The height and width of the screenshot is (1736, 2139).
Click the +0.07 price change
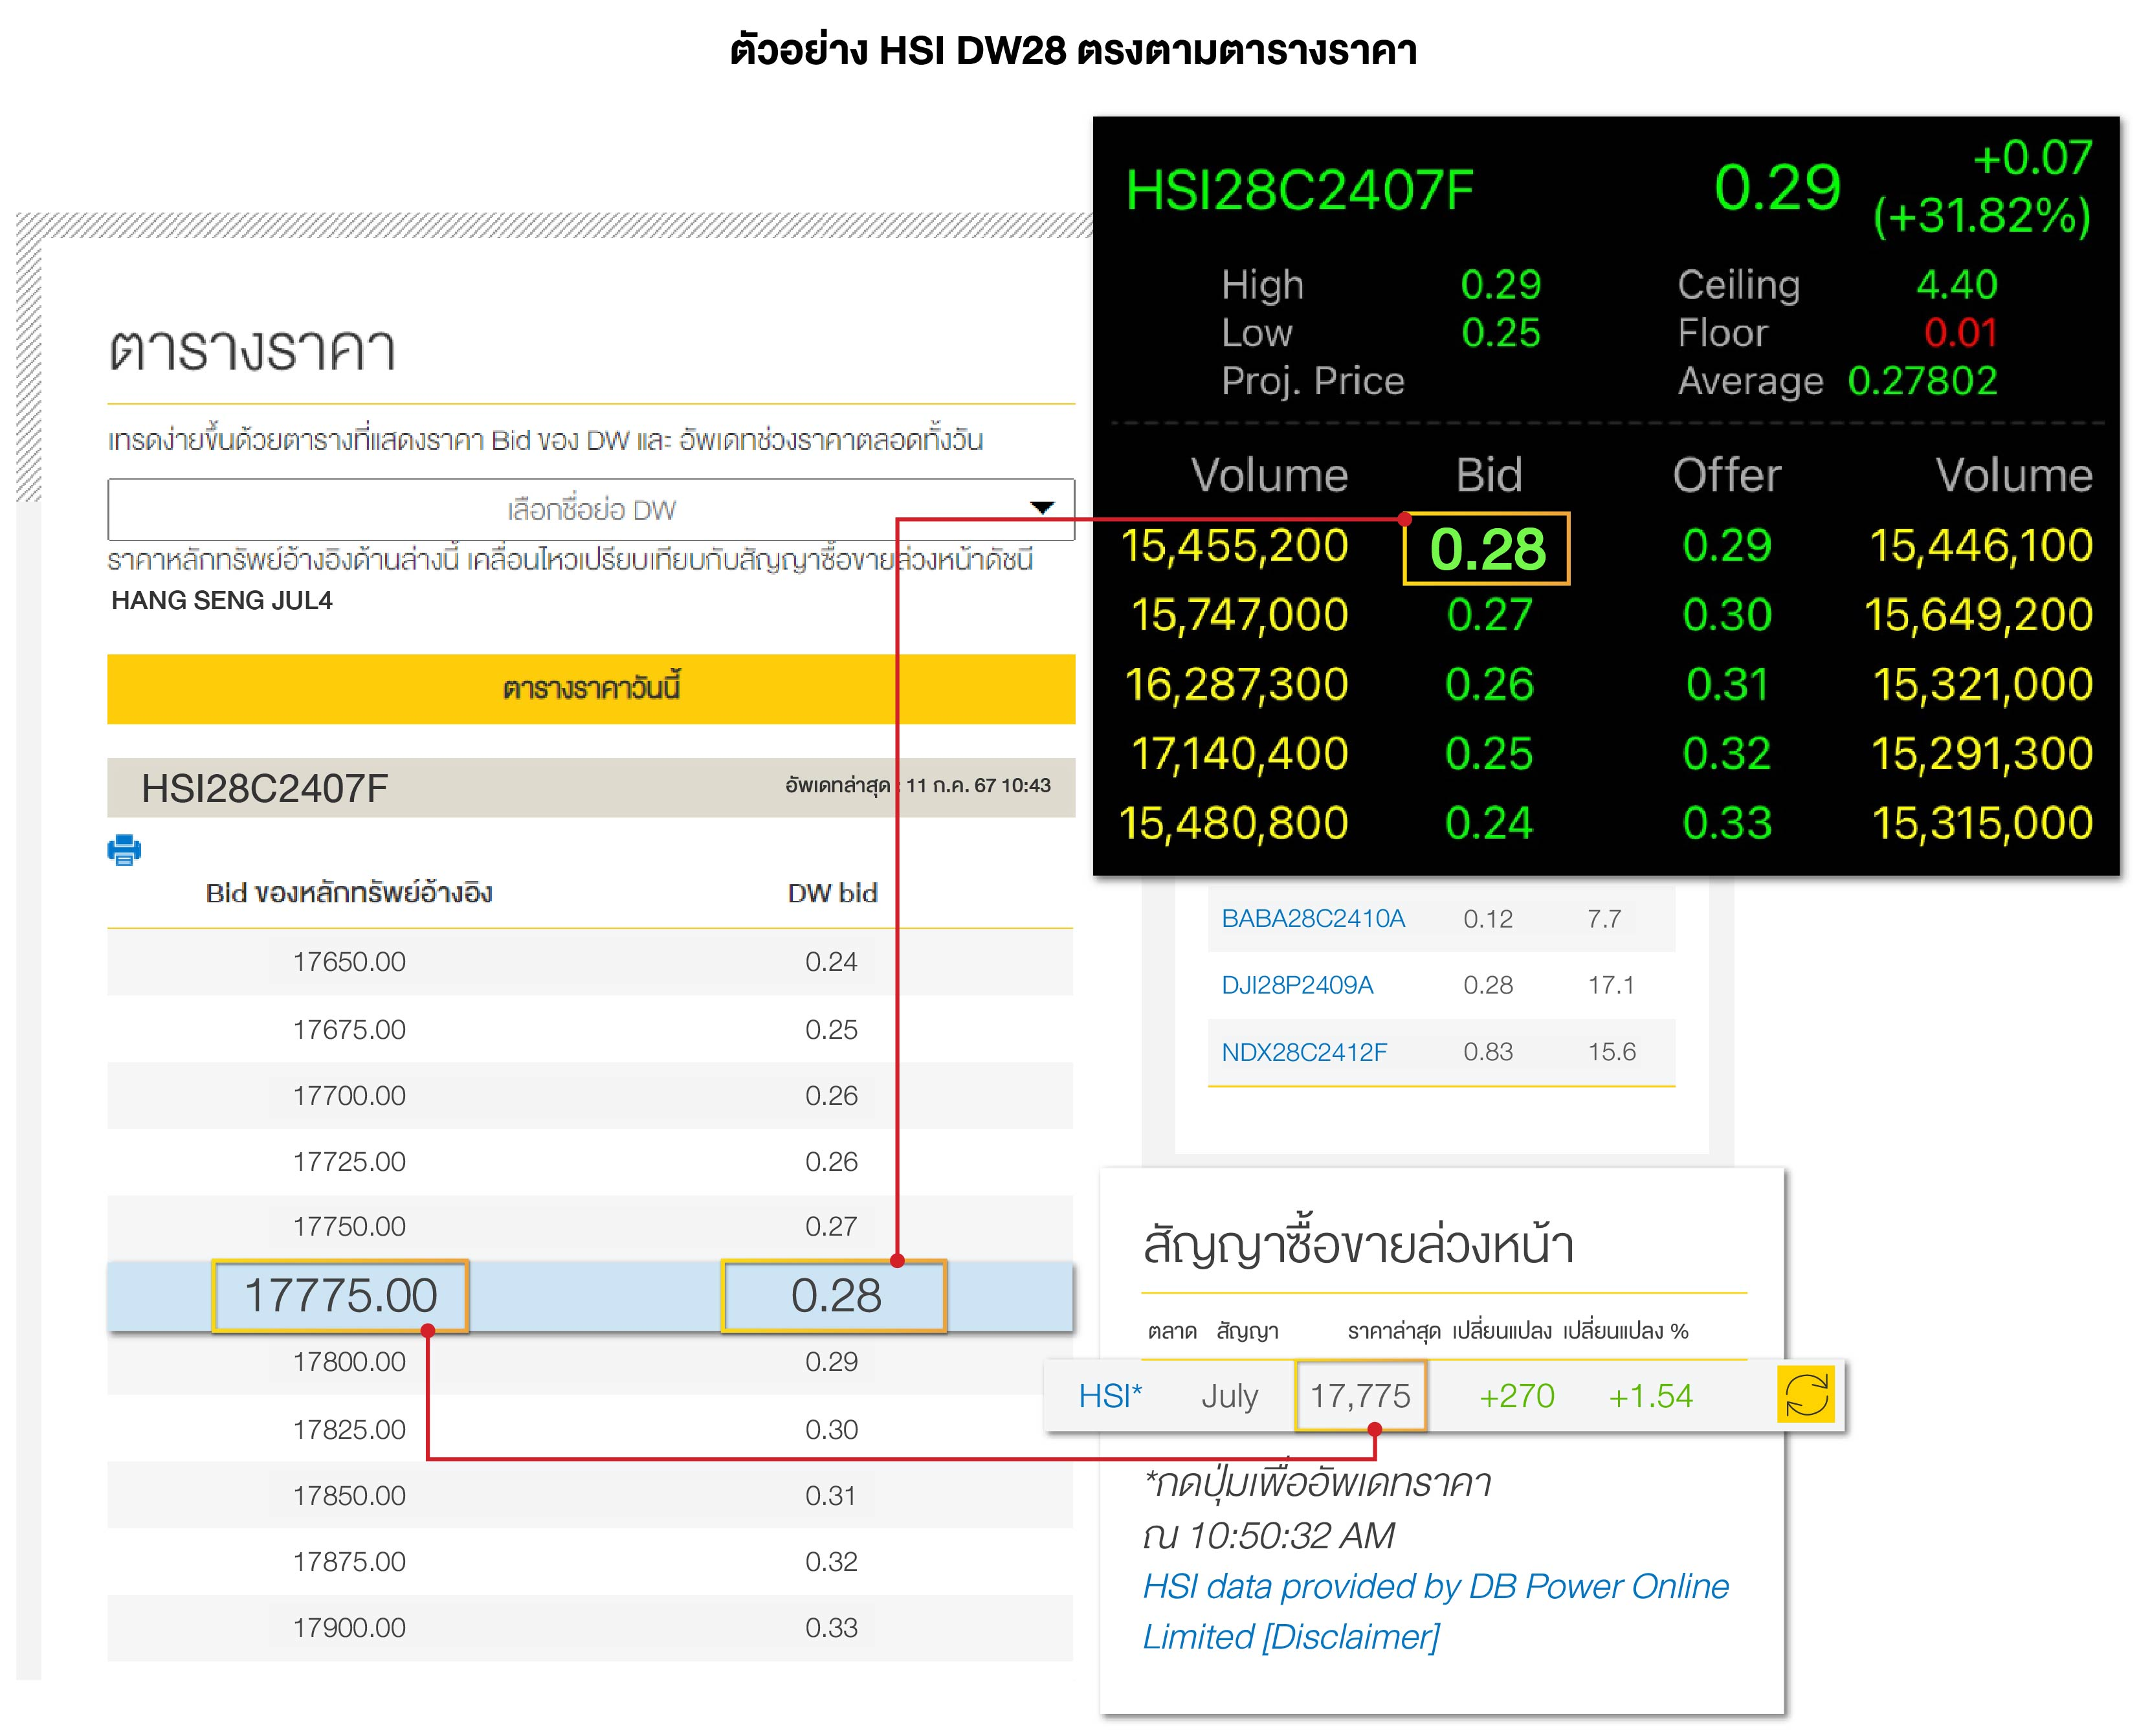click(x=2032, y=158)
